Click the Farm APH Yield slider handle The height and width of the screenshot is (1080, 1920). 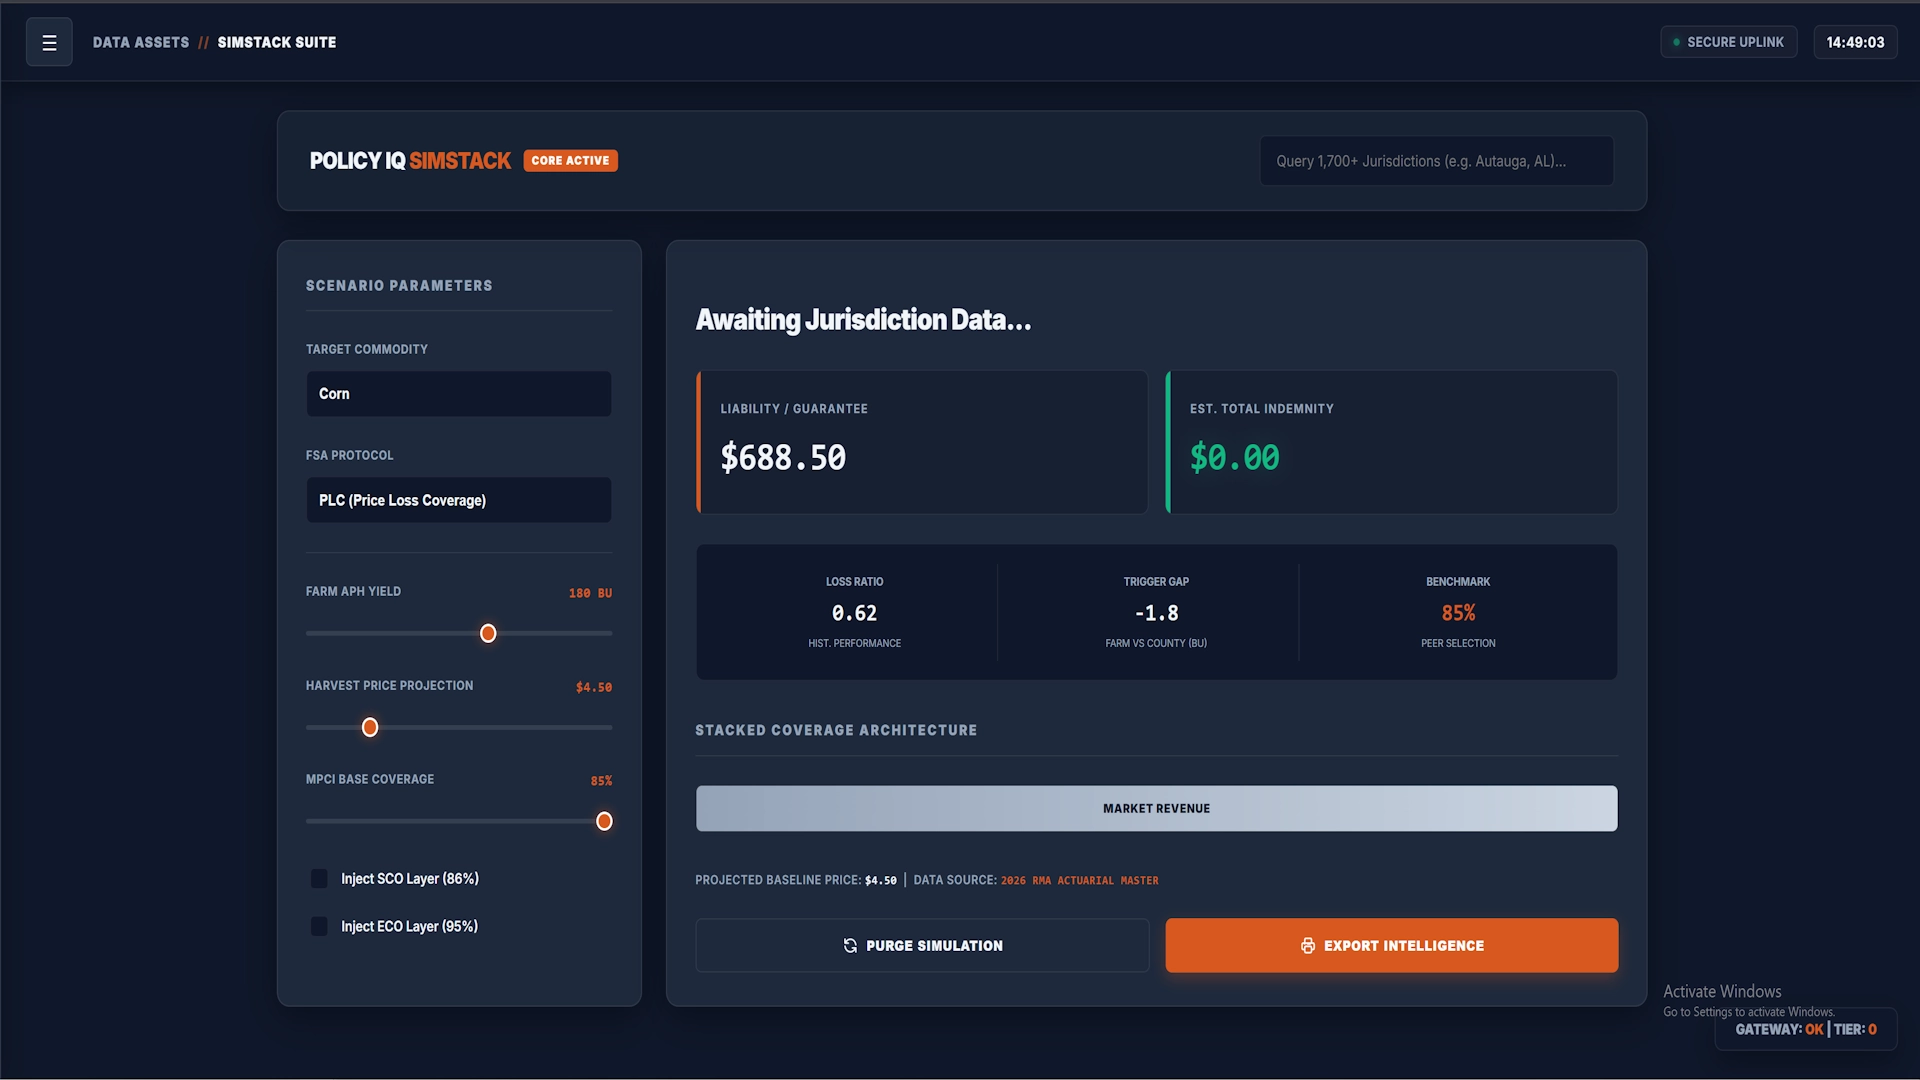pyautogui.click(x=488, y=633)
